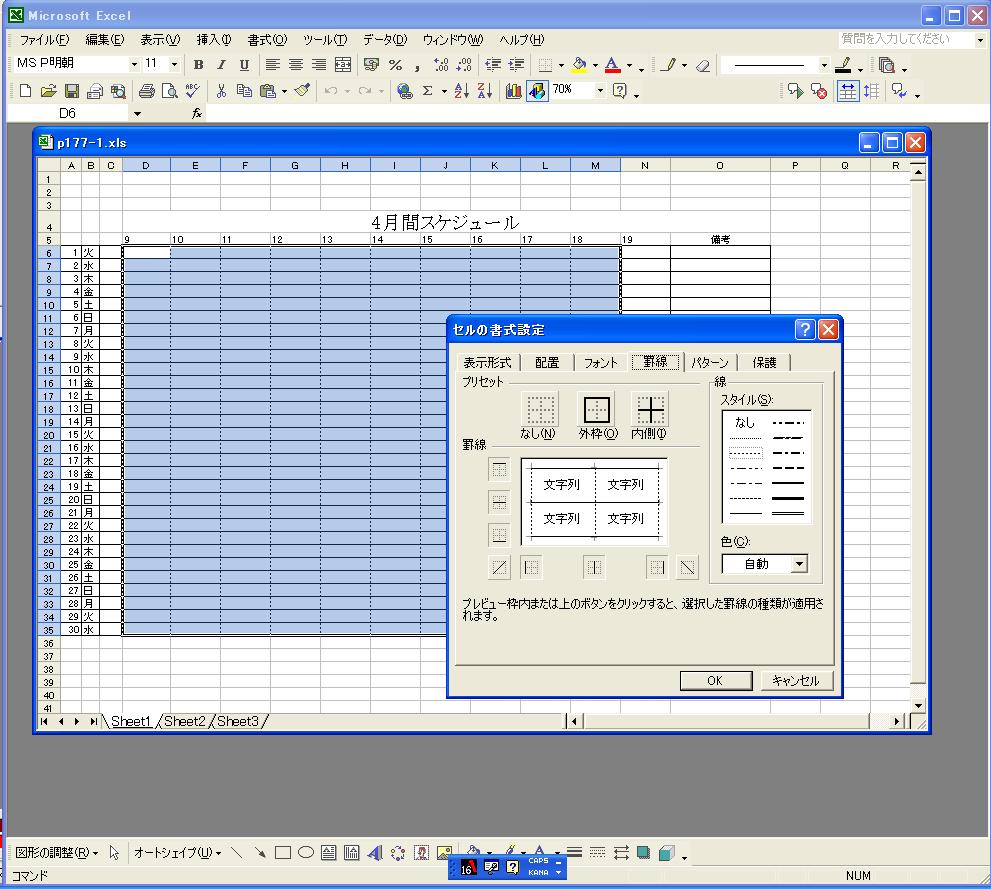Image resolution: width=991 pixels, height=889 pixels.
Task: Toggle underline formatting in toolbar
Action: click(x=244, y=64)
